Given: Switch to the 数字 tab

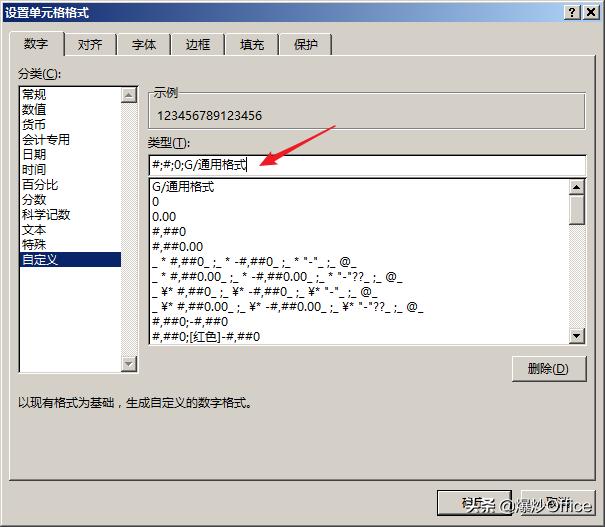Looking at the screenshot, I should click(36, 44).
